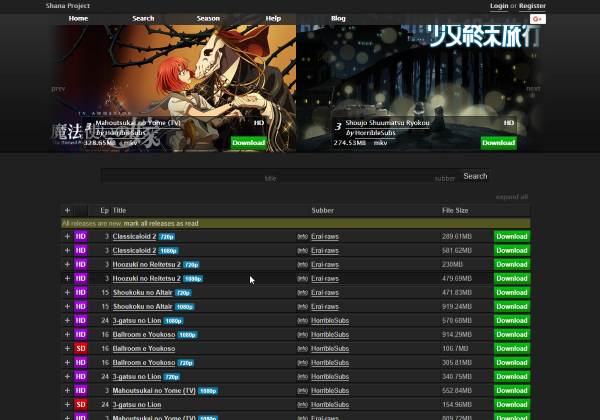Click the Login link
The image size is (600, 420).
tap(499, 6)
